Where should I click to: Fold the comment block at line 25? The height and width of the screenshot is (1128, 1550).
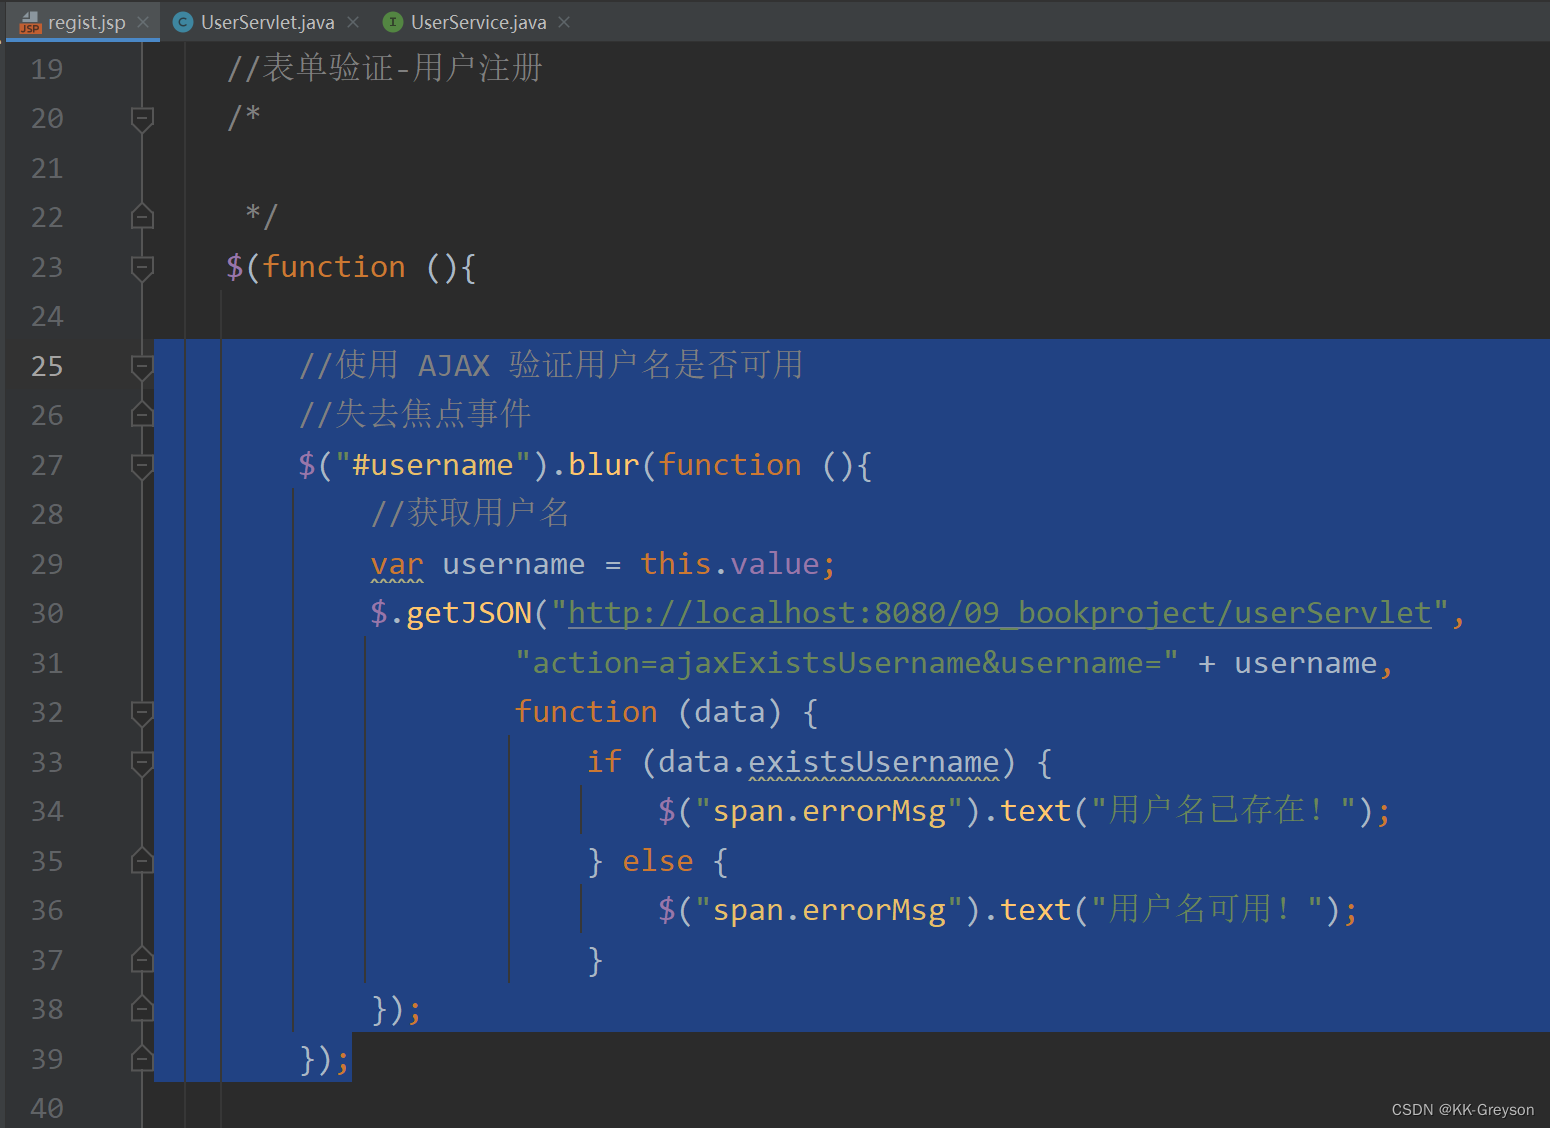pos(142,367)
